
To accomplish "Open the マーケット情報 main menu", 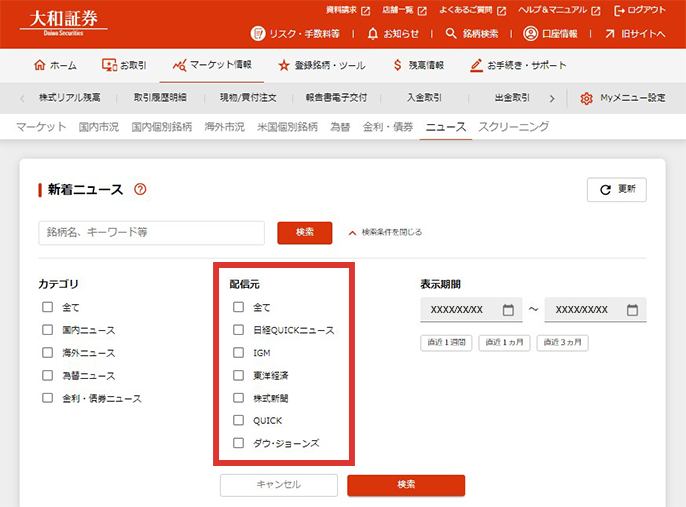I will pos(211,65).
